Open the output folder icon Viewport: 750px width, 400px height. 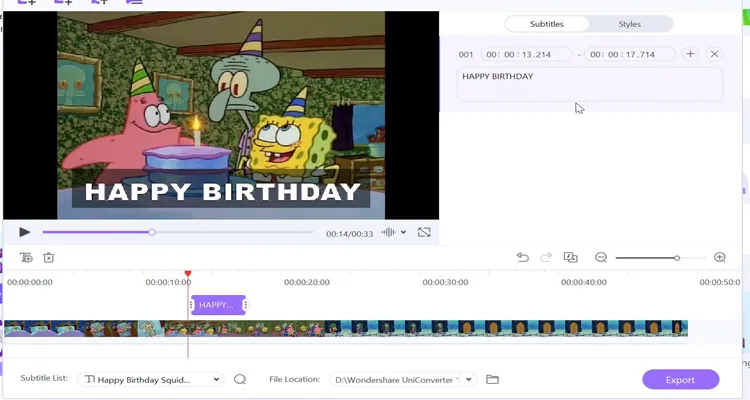point(492,380)
